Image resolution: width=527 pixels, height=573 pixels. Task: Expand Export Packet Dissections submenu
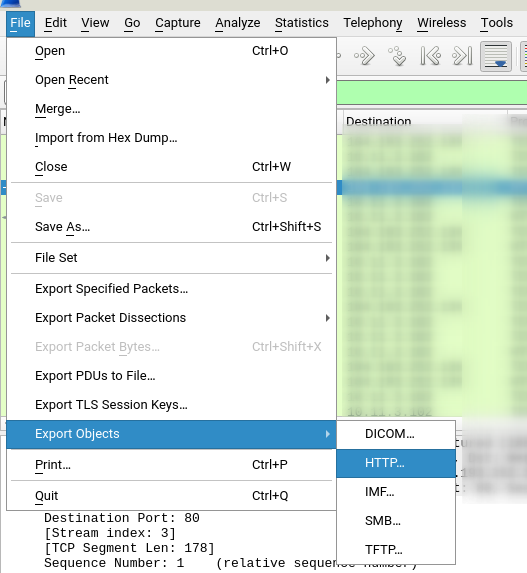pos(171,318)
